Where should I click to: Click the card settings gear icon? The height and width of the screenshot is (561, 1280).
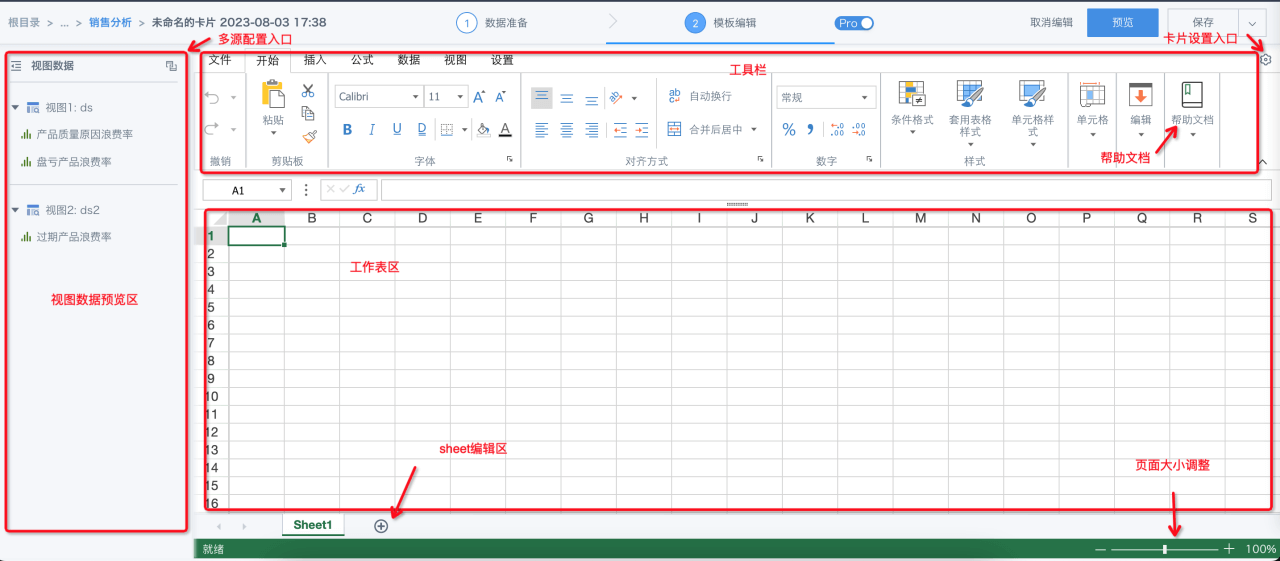(1266, 60)
